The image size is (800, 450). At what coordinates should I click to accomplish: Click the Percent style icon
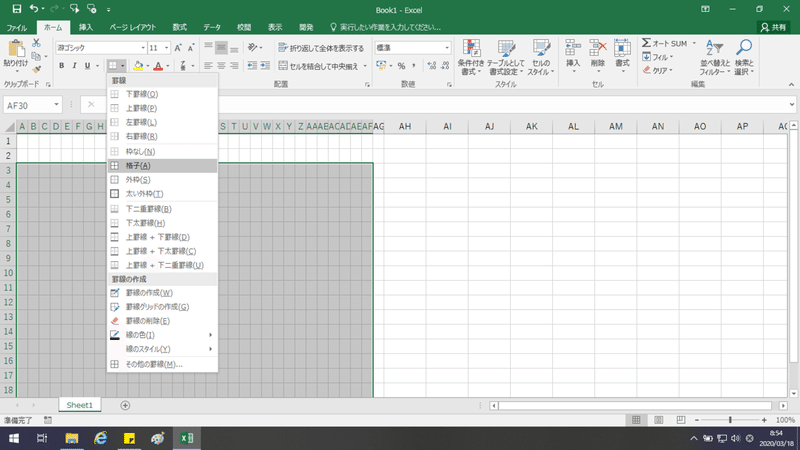point(402,66)
